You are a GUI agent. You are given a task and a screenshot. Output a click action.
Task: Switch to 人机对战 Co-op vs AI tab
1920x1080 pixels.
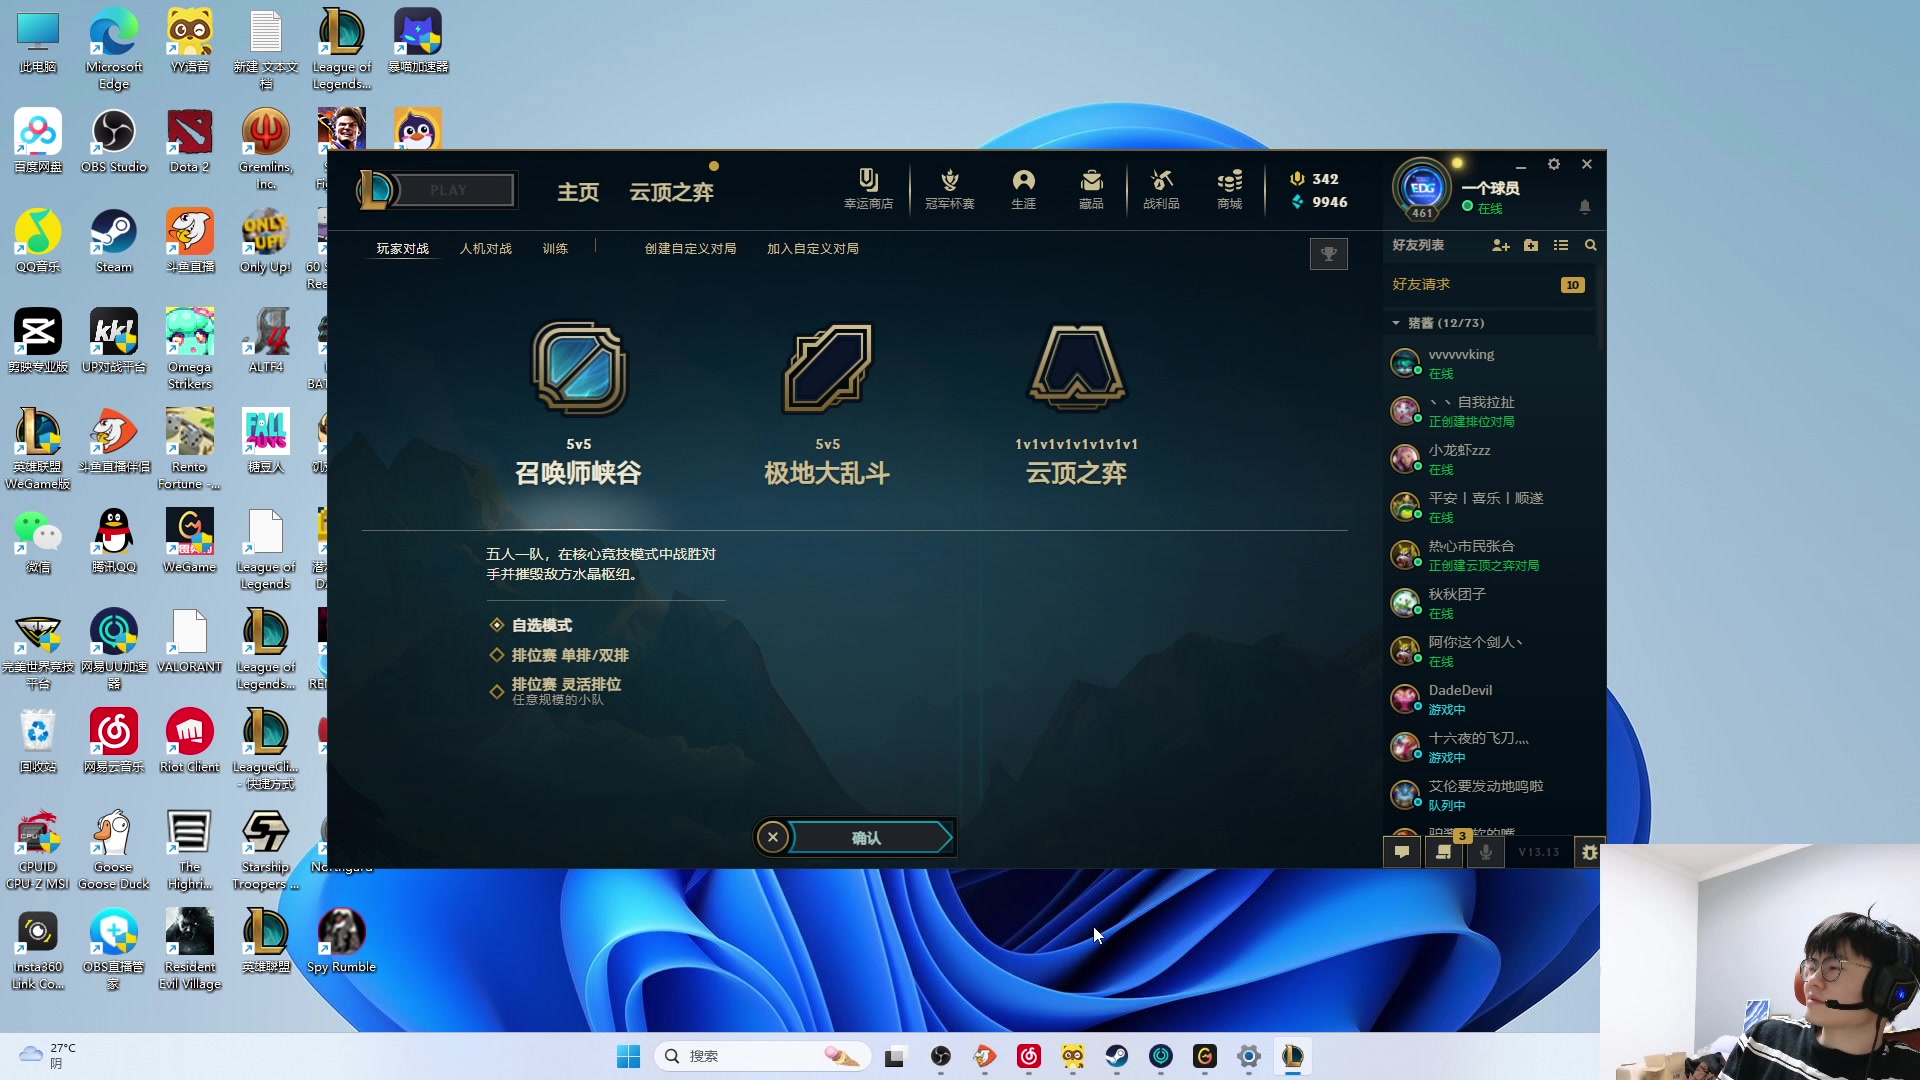(486, 249)
